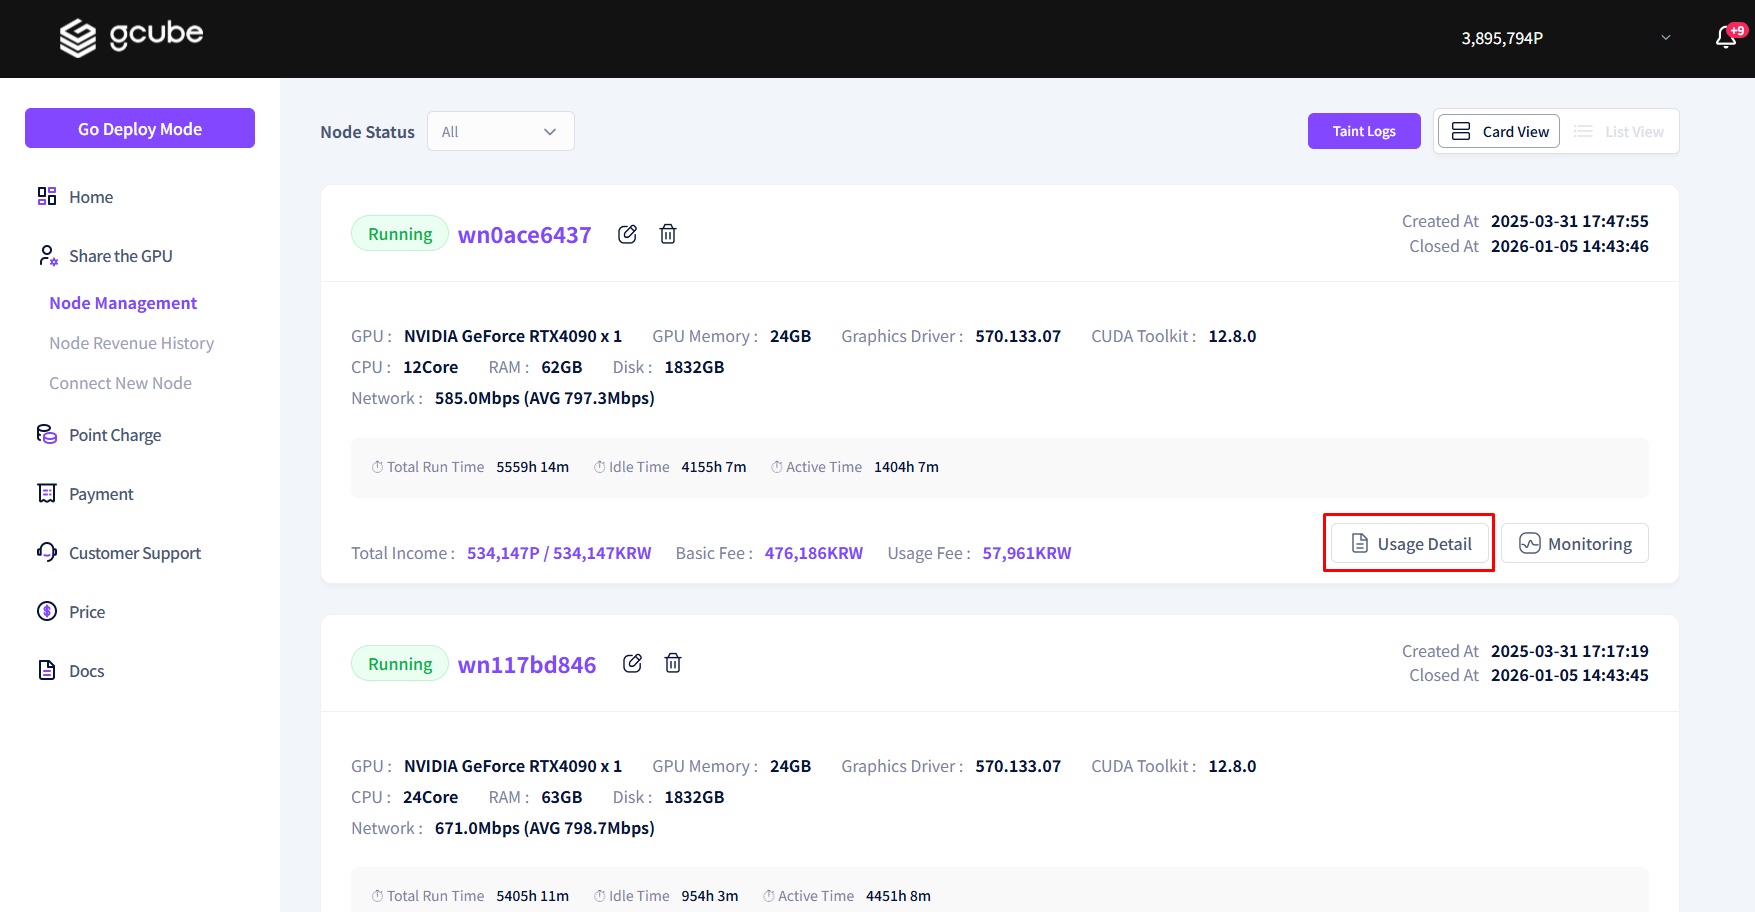Open Customer Support from sidebar
This screenshot has width=1755, height=912.
click(134, 553)
